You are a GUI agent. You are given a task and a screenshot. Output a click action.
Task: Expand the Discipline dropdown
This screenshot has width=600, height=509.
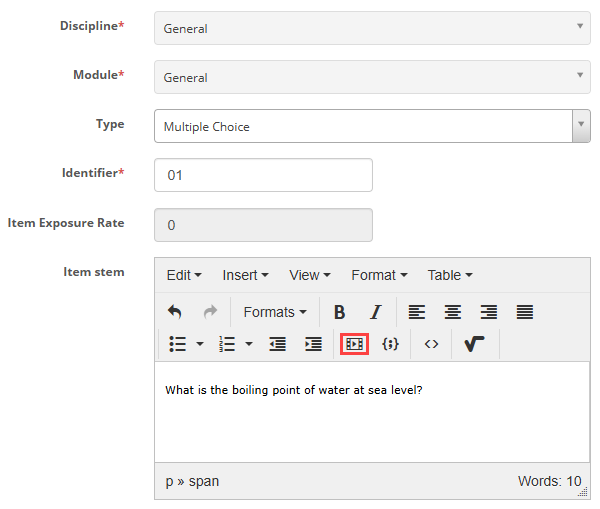point(371,28)
